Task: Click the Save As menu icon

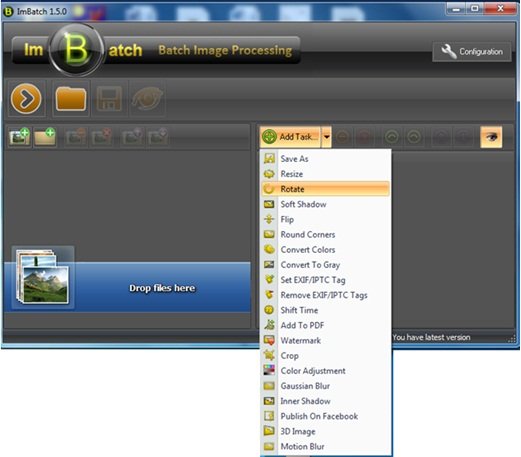Action: click(x=269, y=158)
